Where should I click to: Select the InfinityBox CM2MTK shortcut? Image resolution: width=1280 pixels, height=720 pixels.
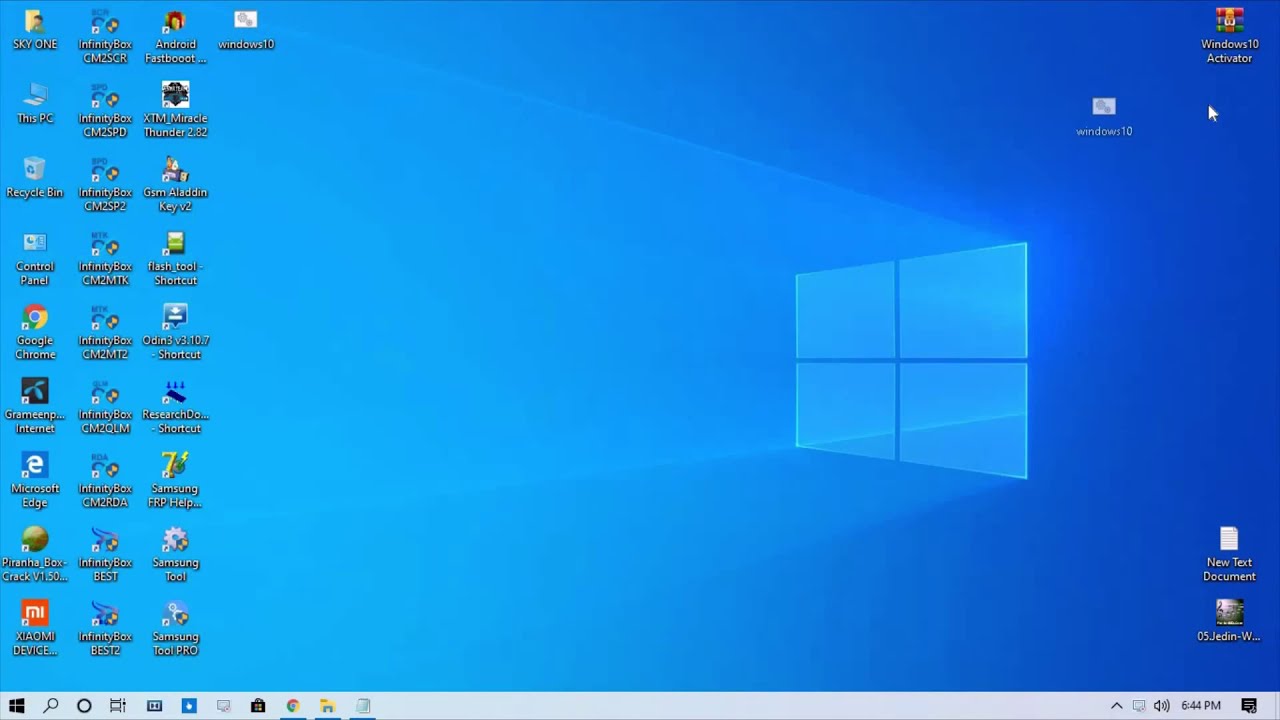click(105, 259)
